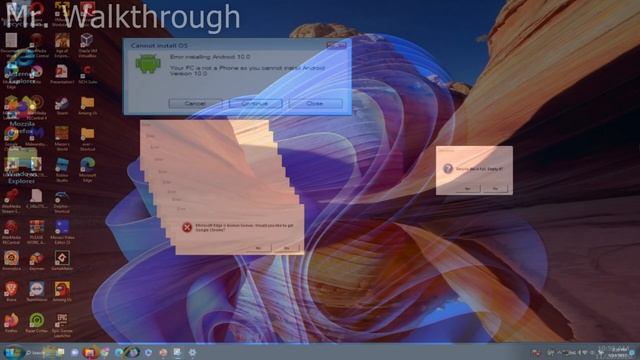This screenshot has width=640, height=360.
Task: Open the Firefox desktop shortcut in the bottom row
Action: [11, 322]
